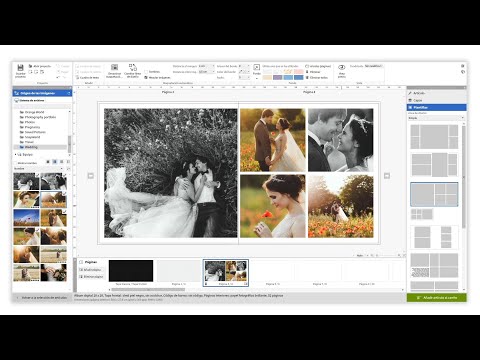
Task: Click the undo arrow in the ribbon
Action: click(x=58, y=77)
